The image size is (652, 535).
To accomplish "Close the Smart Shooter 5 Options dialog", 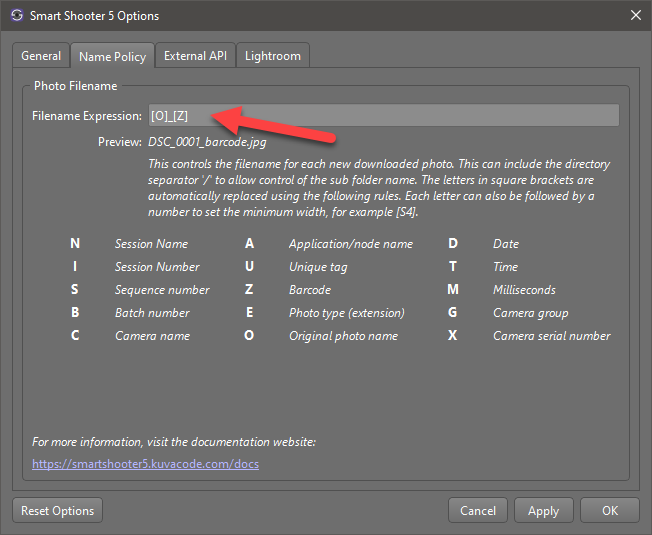I will [x=635, y=15].
